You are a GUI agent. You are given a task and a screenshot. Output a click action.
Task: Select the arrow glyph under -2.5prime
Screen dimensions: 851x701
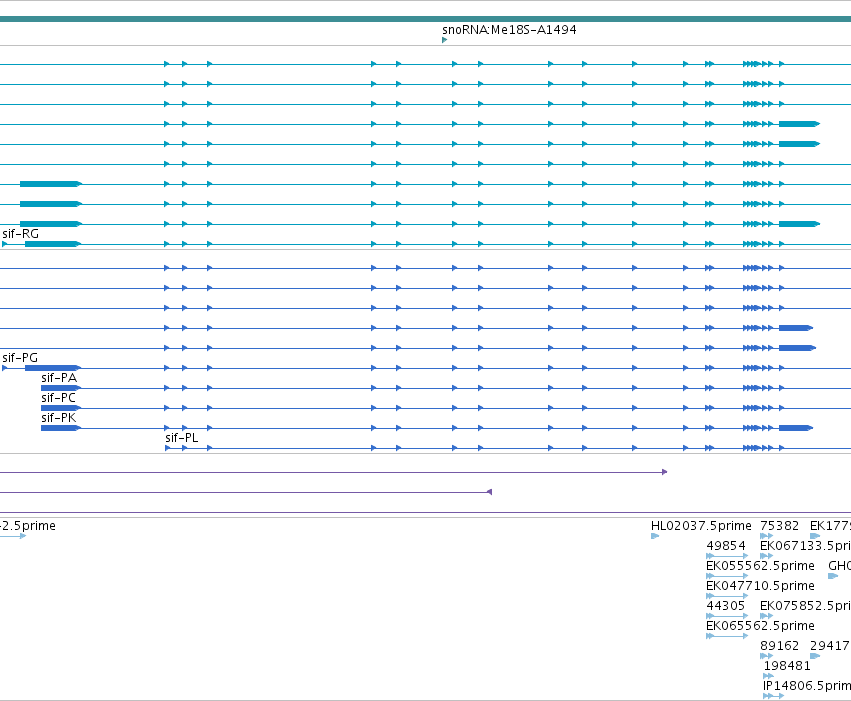(x=13, y=536)
